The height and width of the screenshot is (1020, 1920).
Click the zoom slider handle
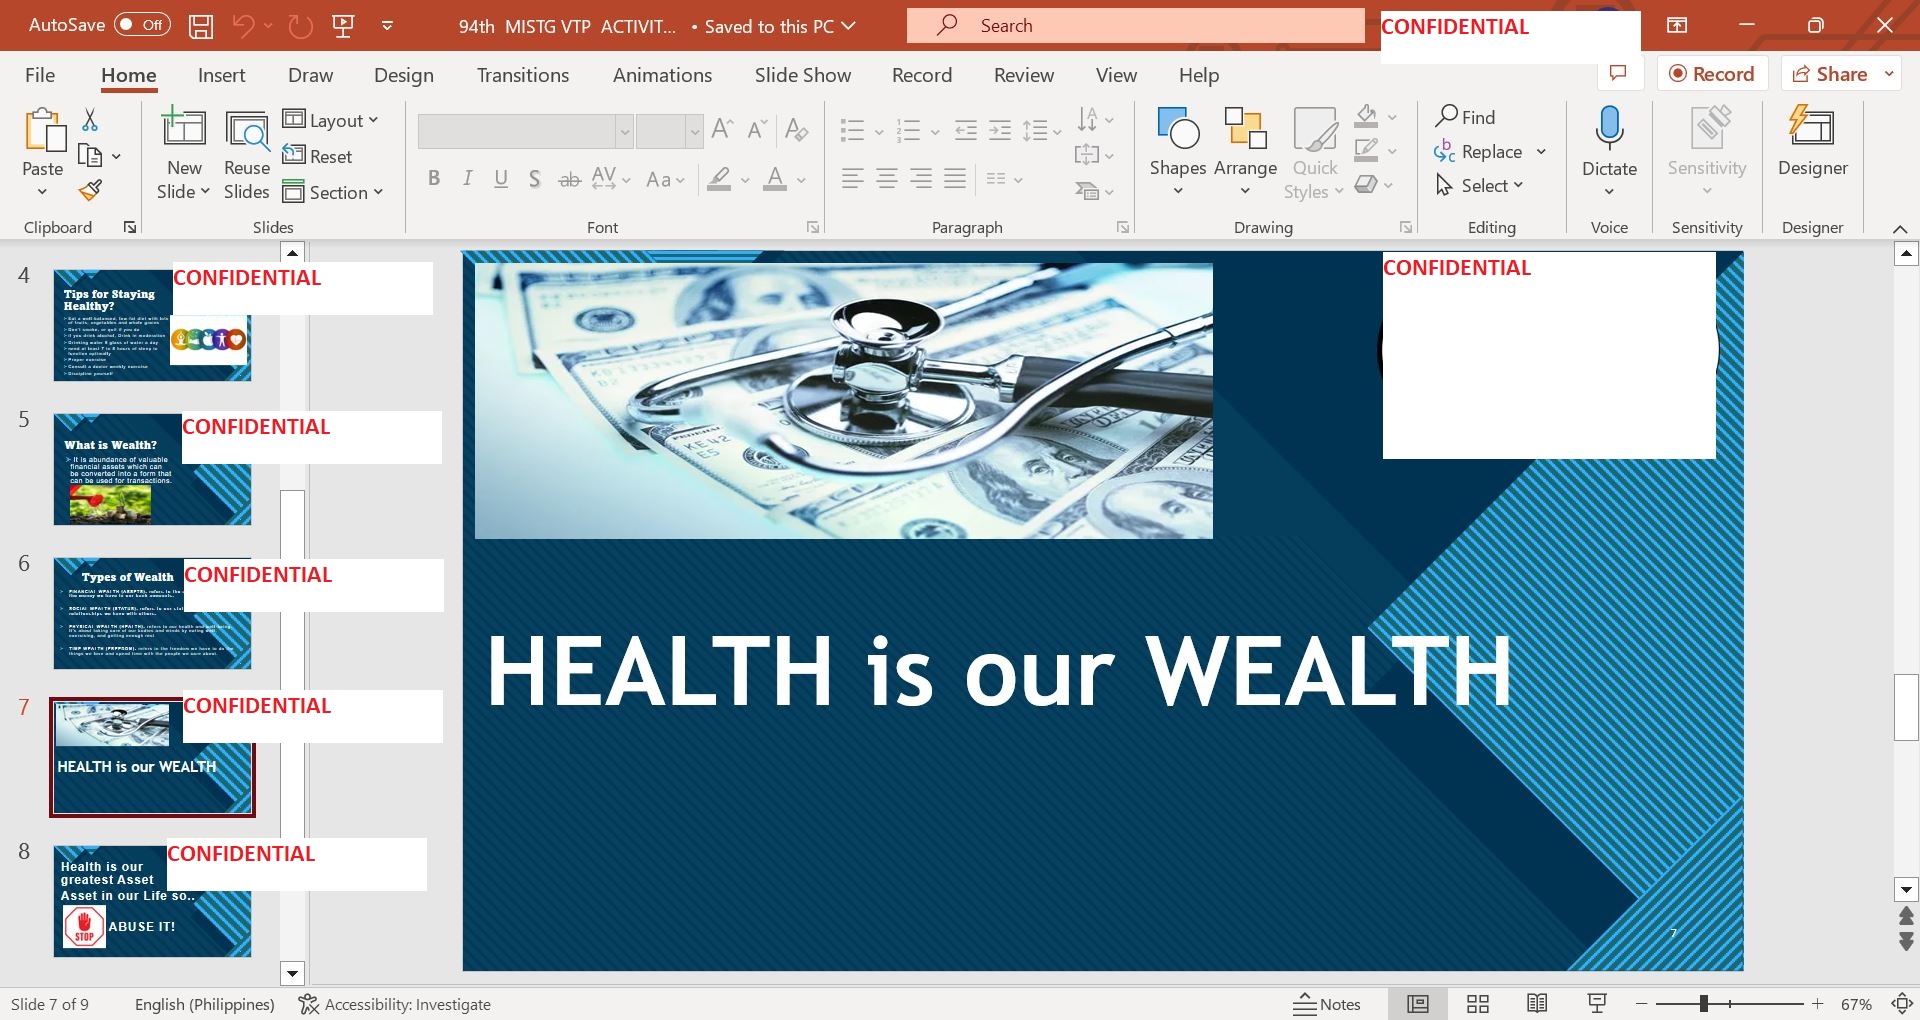coord(1704,1004)
